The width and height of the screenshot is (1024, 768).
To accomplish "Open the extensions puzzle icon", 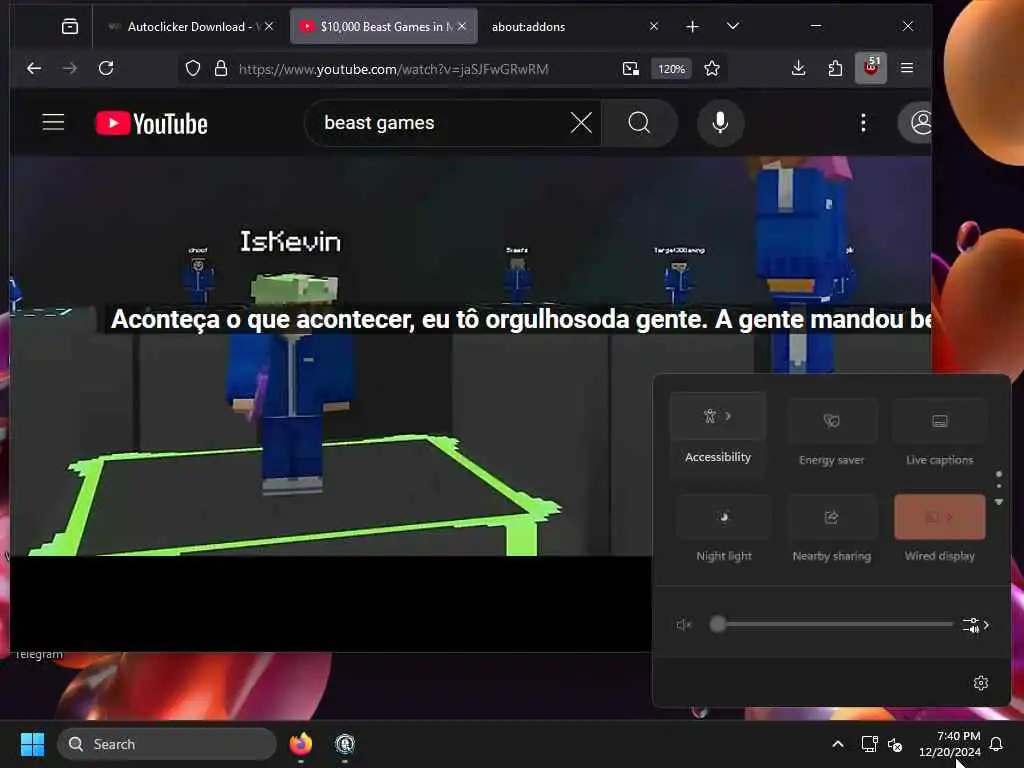I will point(835,68).
